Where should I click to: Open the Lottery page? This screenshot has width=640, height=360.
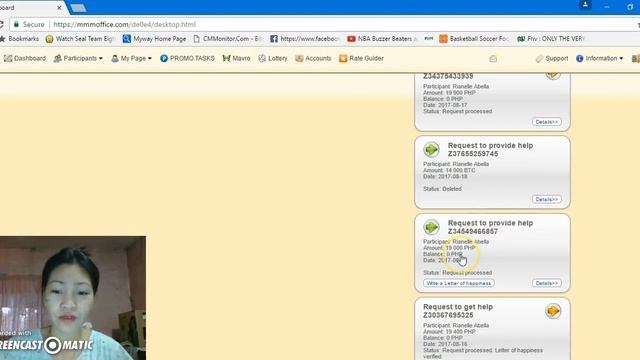[273, 58]
